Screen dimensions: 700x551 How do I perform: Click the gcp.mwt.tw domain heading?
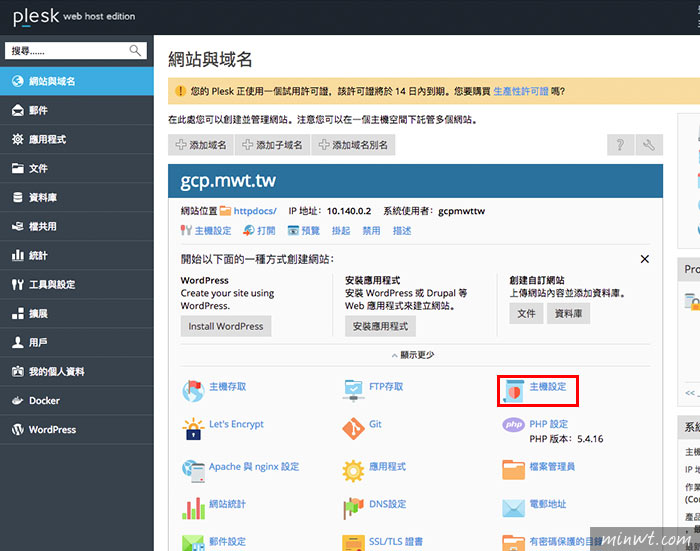228,181
